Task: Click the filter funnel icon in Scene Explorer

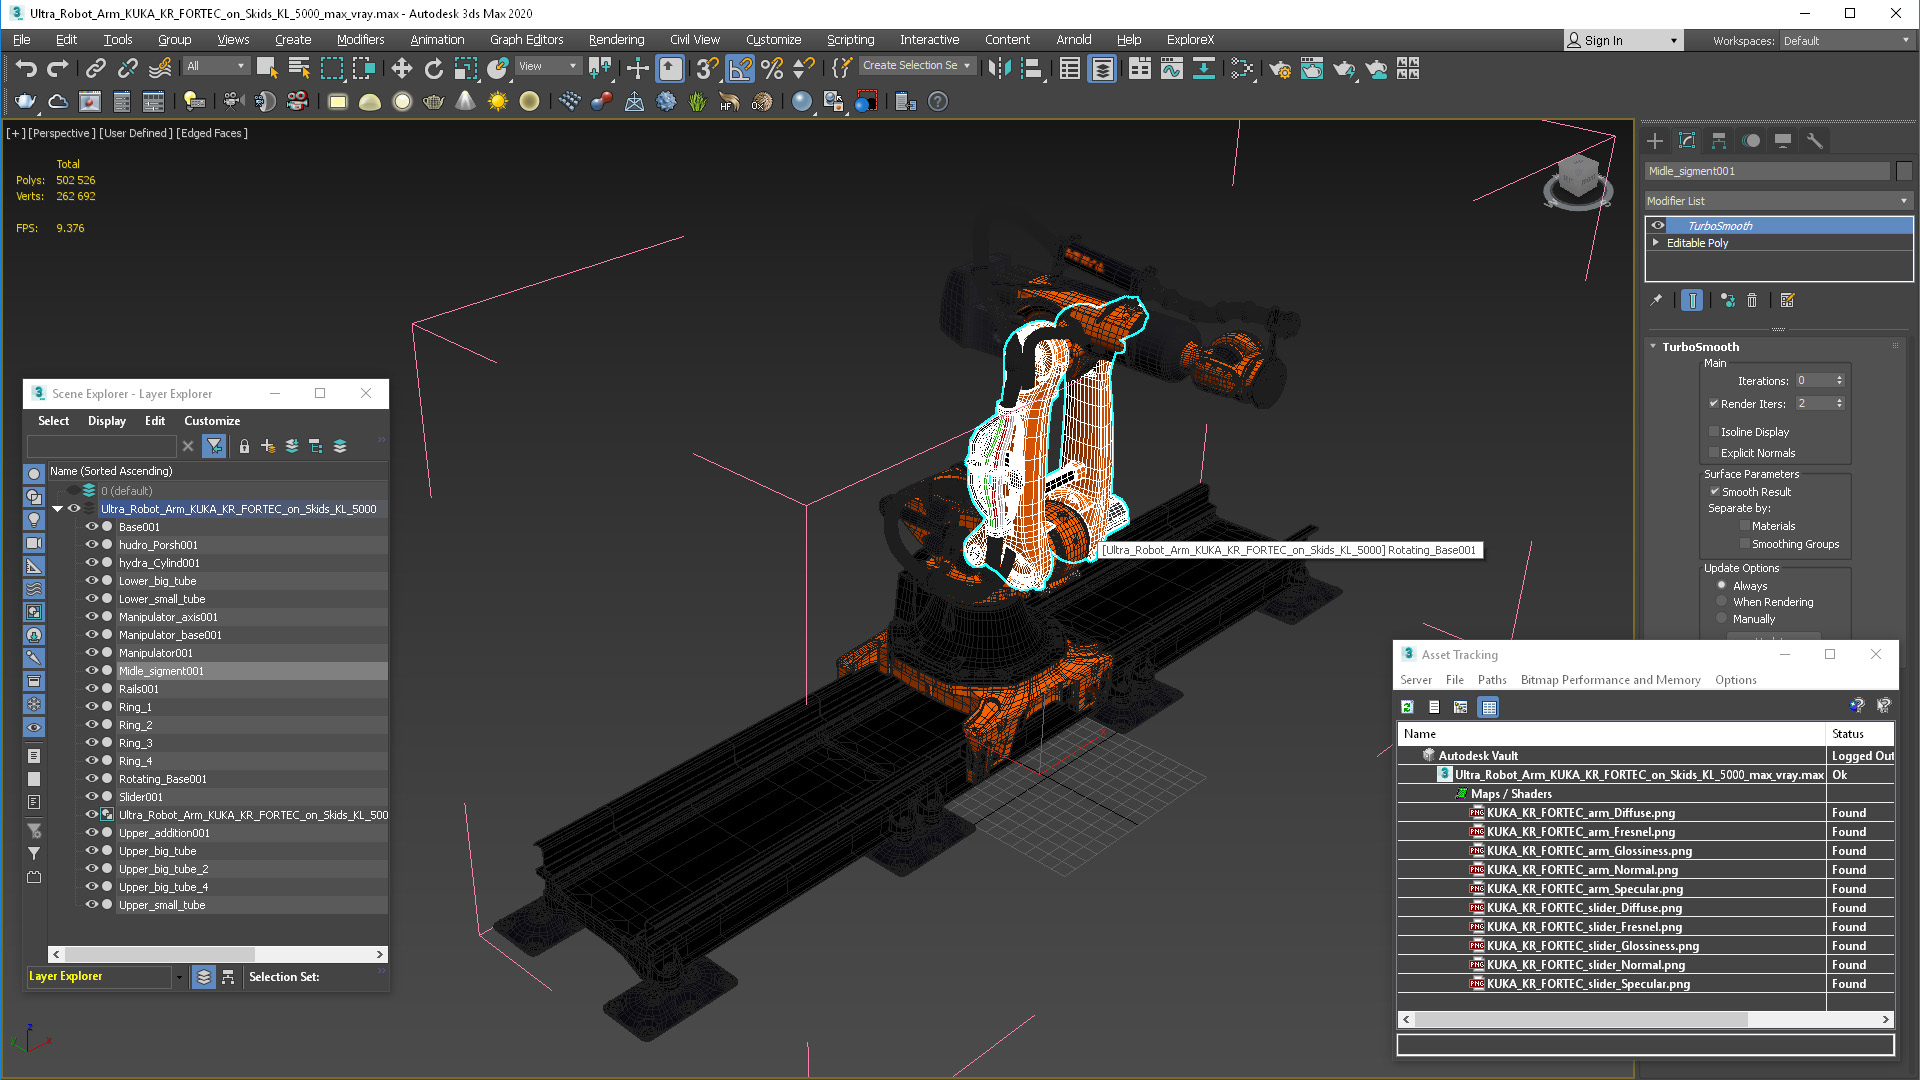Action: point(214,446)
